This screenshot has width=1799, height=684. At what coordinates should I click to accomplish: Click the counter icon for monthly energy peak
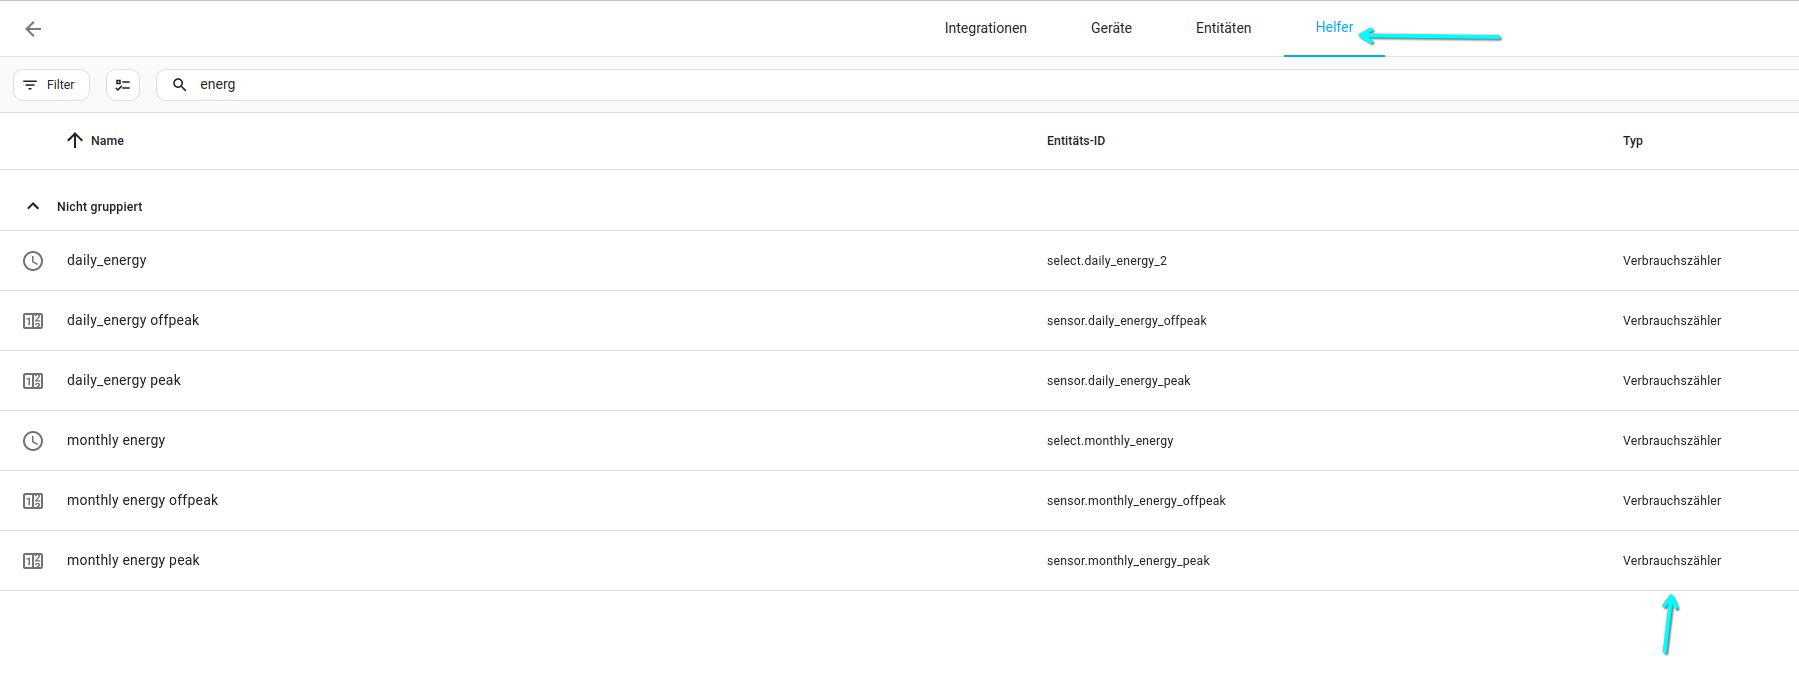pos(33,561)
